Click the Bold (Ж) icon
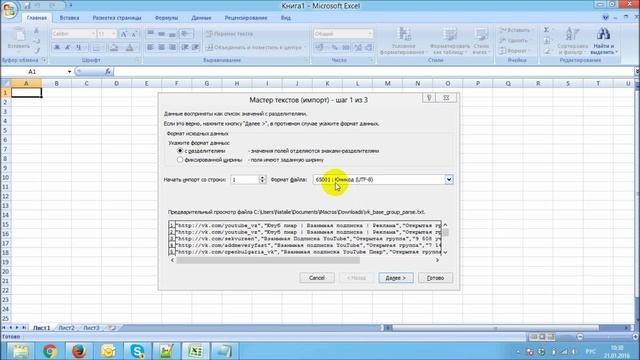 pyautogui.click(x=57, y=47)
